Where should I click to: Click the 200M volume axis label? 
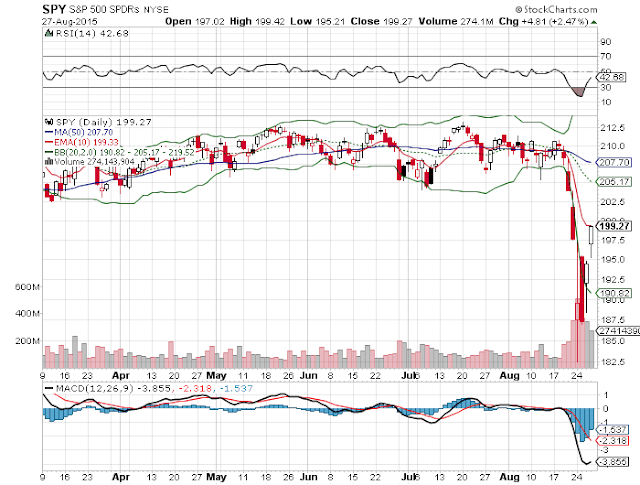27,340
